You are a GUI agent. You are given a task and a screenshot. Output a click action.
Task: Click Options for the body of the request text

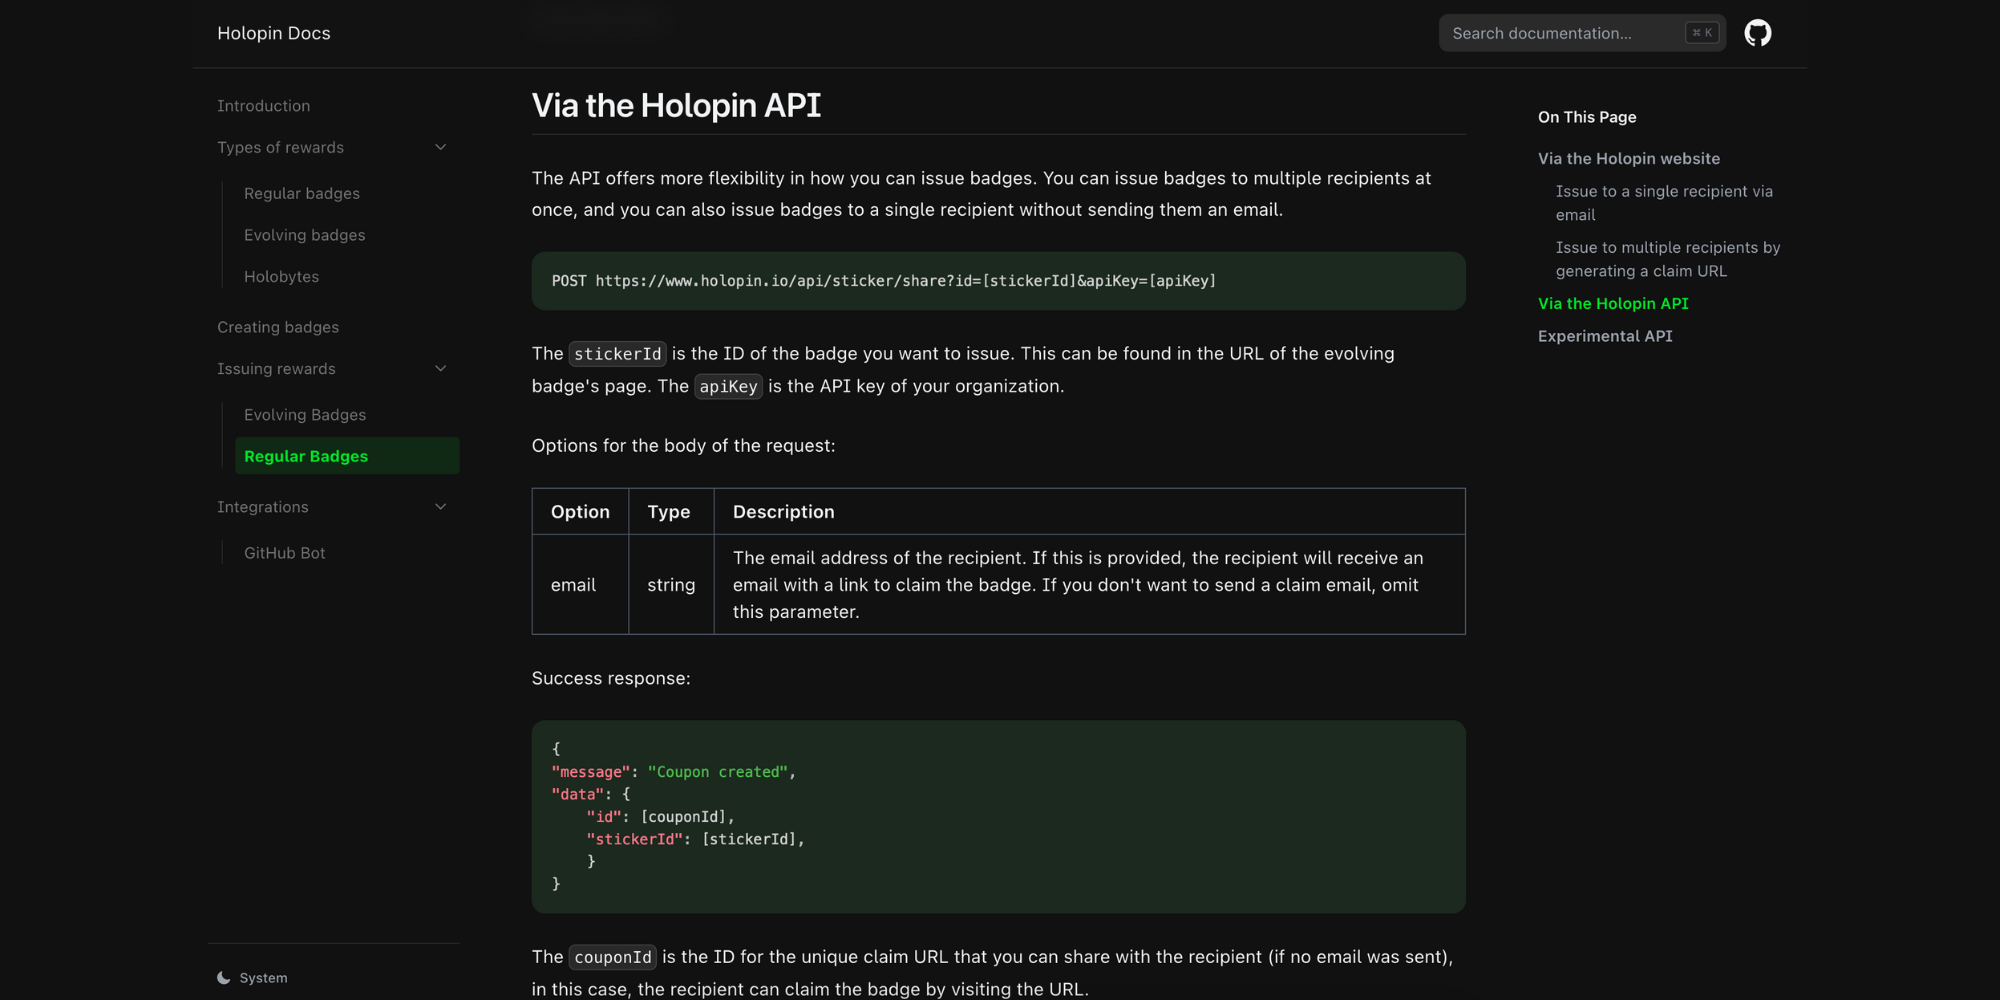pyautogui.click(x=683, y=446)
